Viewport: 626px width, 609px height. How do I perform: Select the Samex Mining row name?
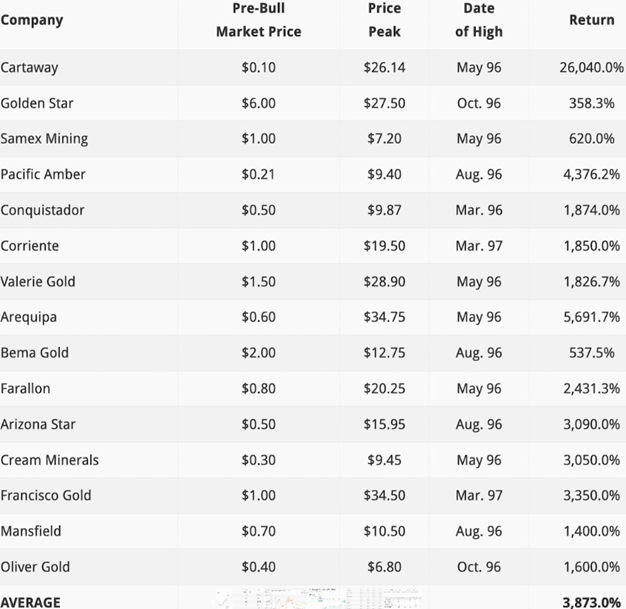44,139
